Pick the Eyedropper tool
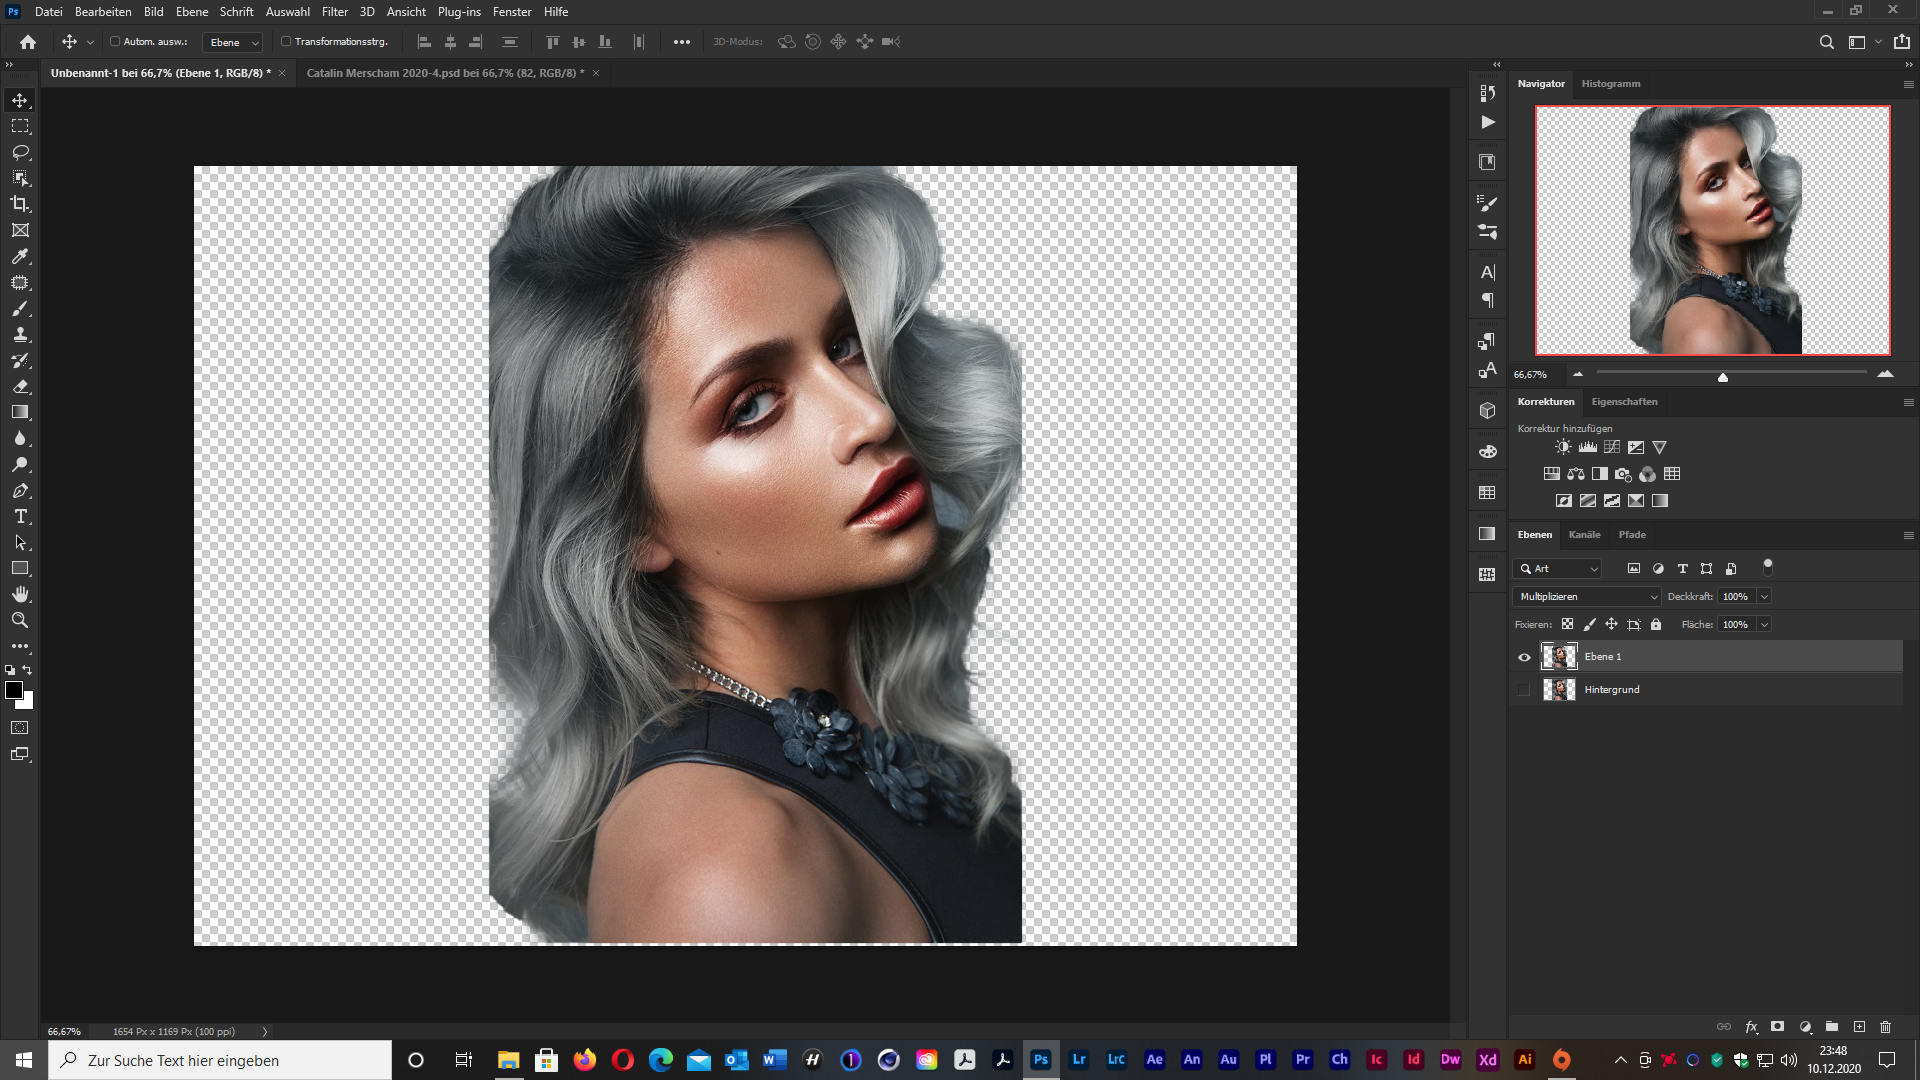Image resolution: width=1920 pixels, height=1080 pixels. [x=20, y=256]
